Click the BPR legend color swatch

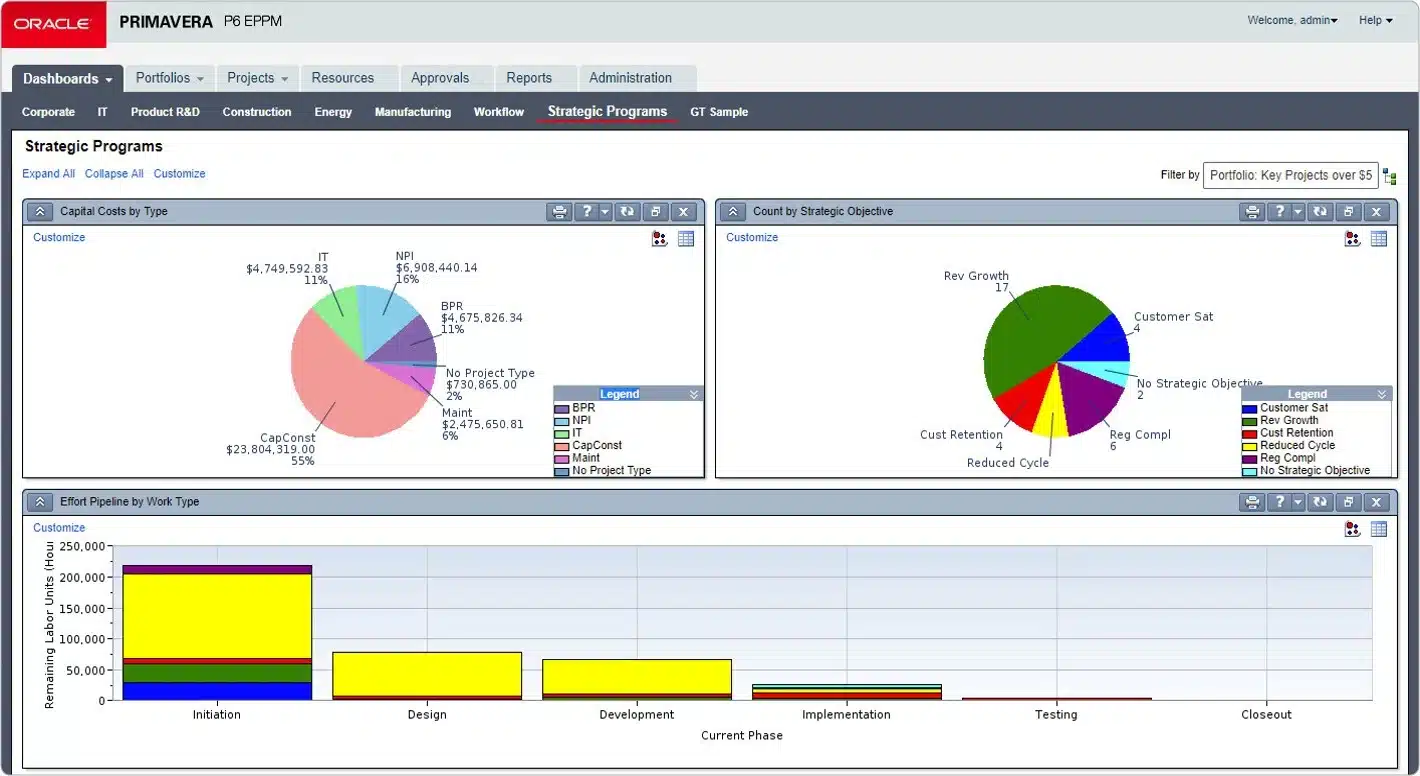coord(562,408)
